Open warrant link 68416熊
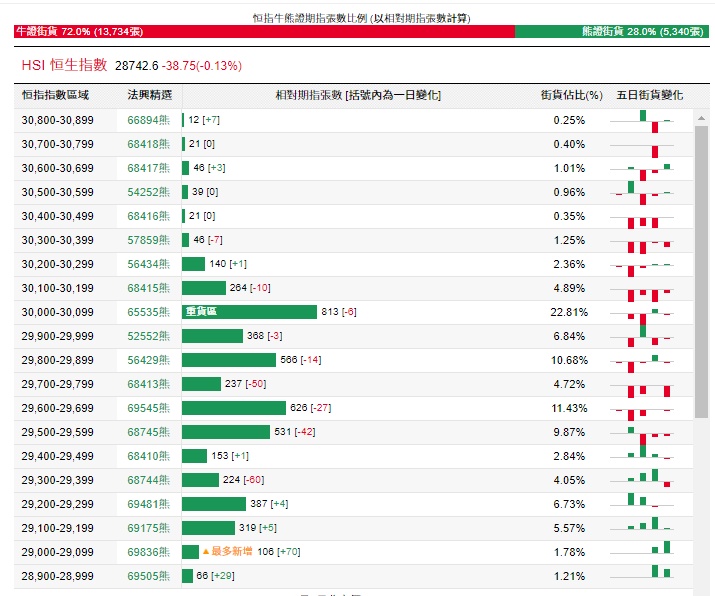 point(149,216)
